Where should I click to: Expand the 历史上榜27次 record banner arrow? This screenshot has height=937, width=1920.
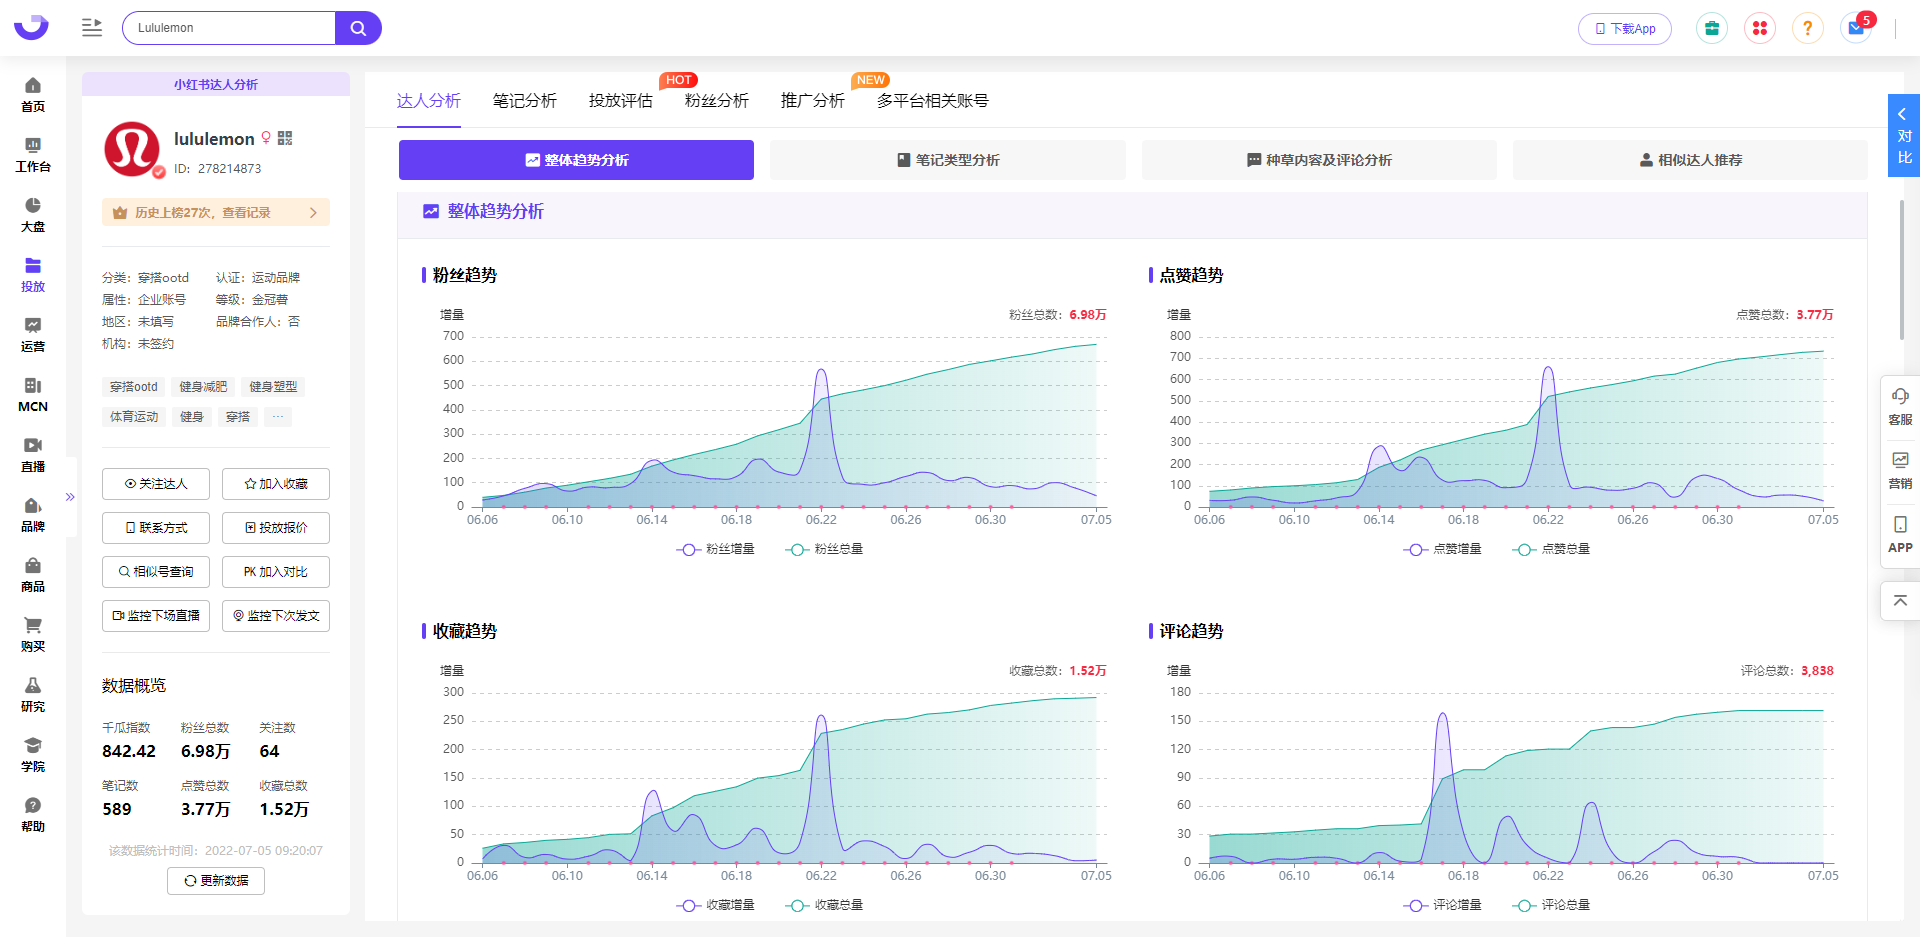(x=313, y=212)
